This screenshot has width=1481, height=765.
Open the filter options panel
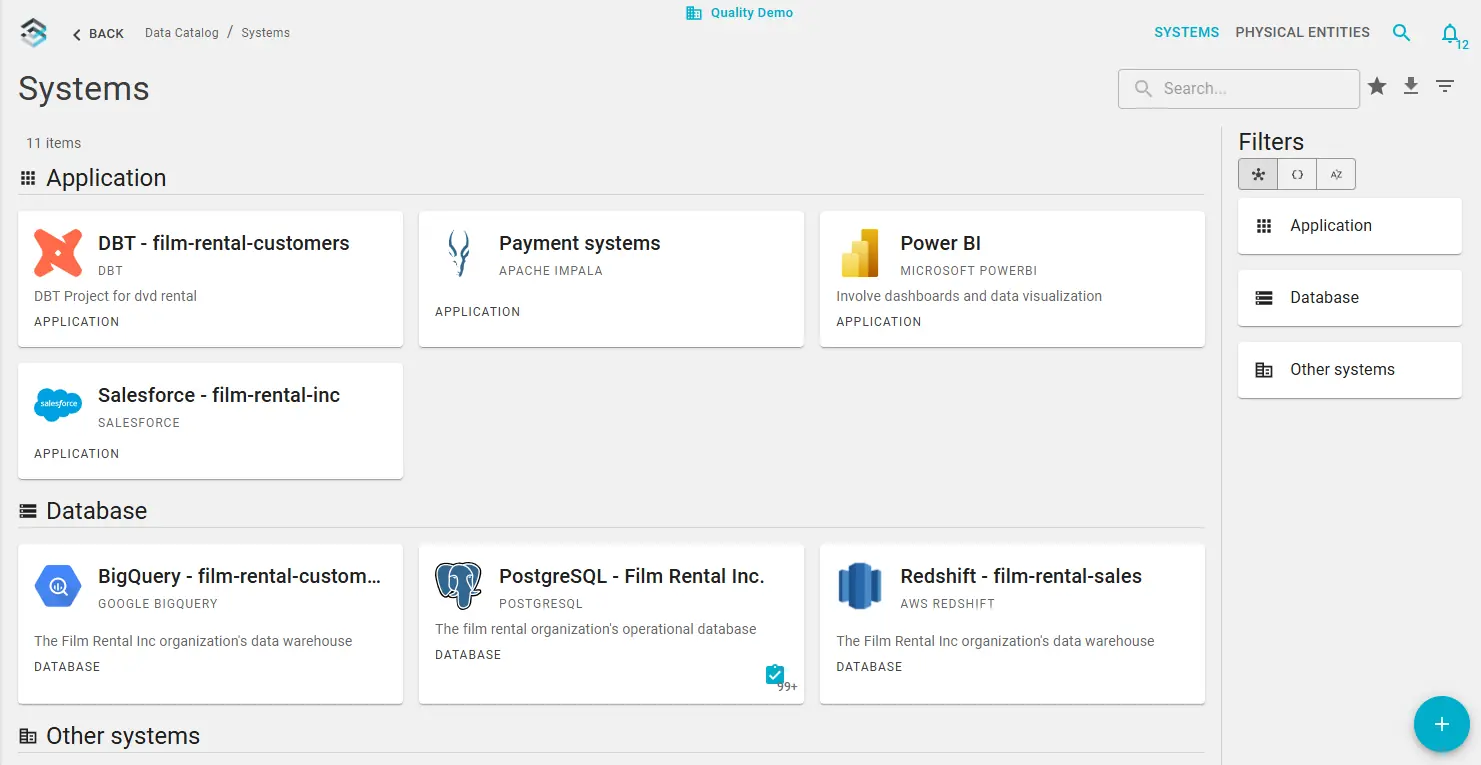(1444, 87)
